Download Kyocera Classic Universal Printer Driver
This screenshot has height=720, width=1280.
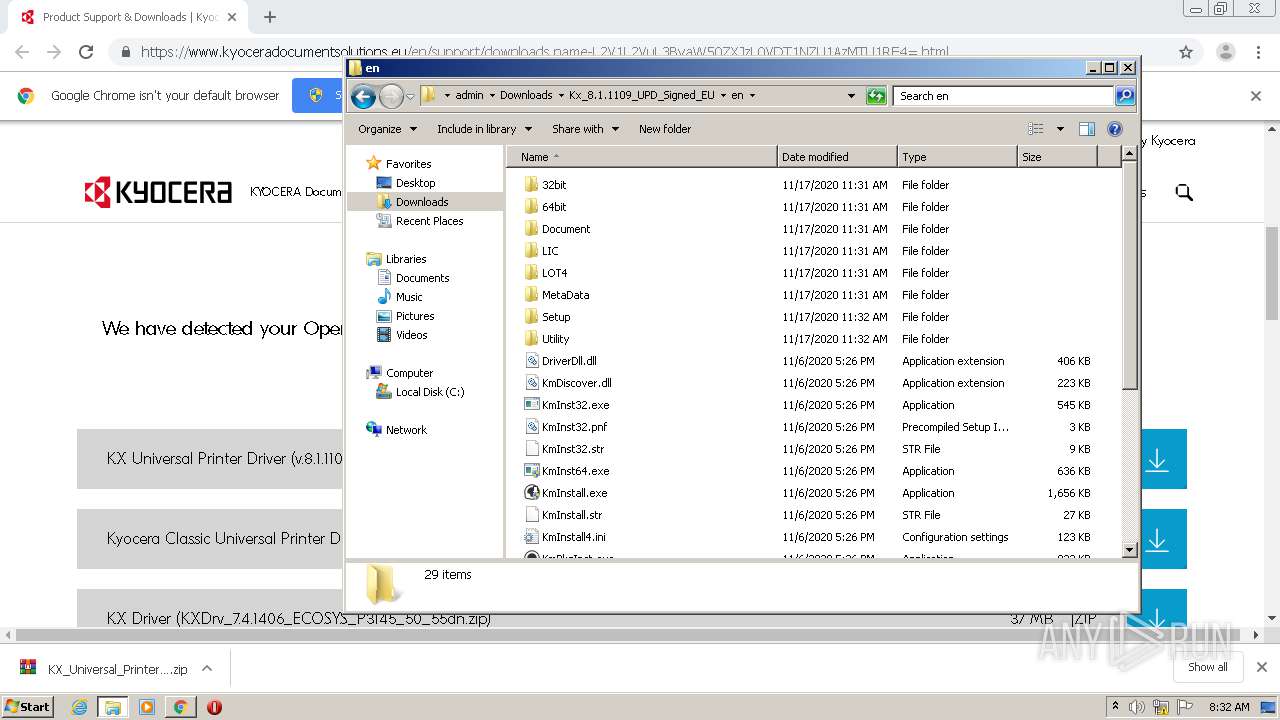click(x=1157, y=539)
